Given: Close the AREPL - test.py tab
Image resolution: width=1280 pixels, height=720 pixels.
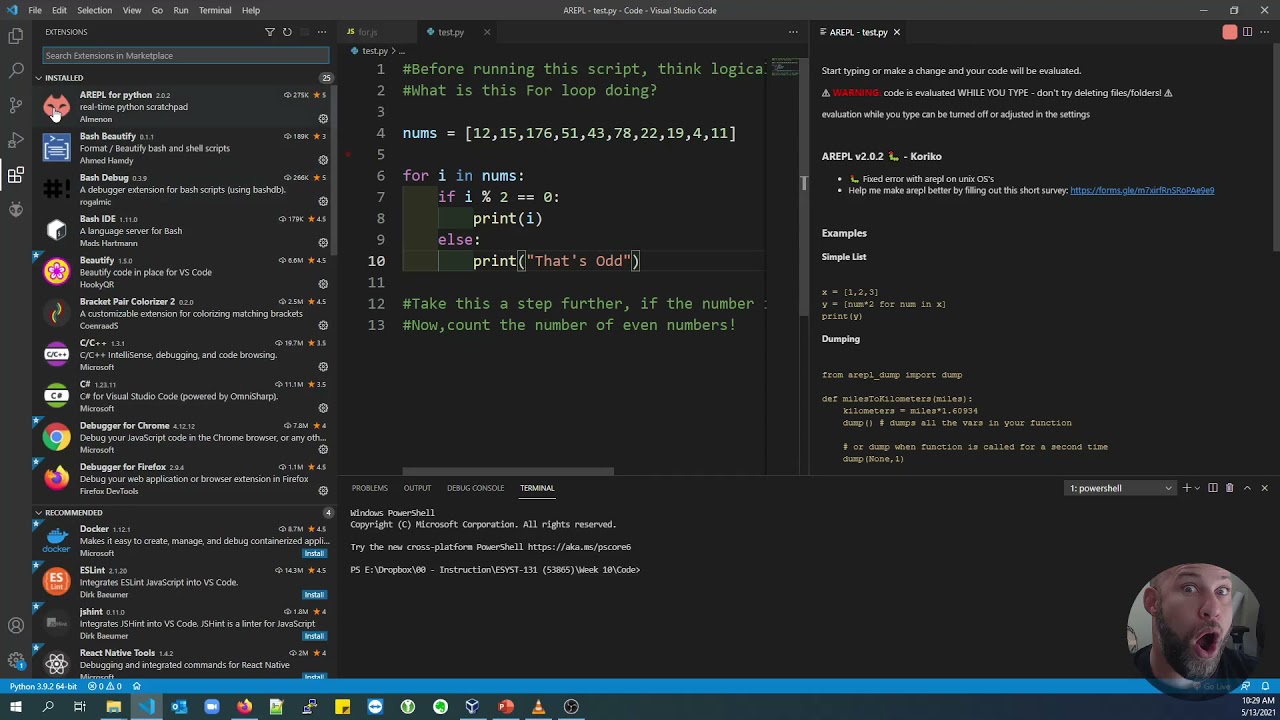Looking at the screenshot, I should [x=896, y=32].
